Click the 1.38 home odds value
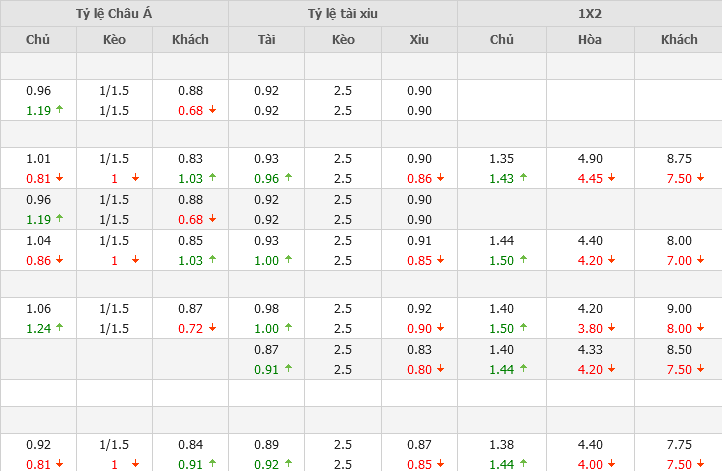 [501, 444]
